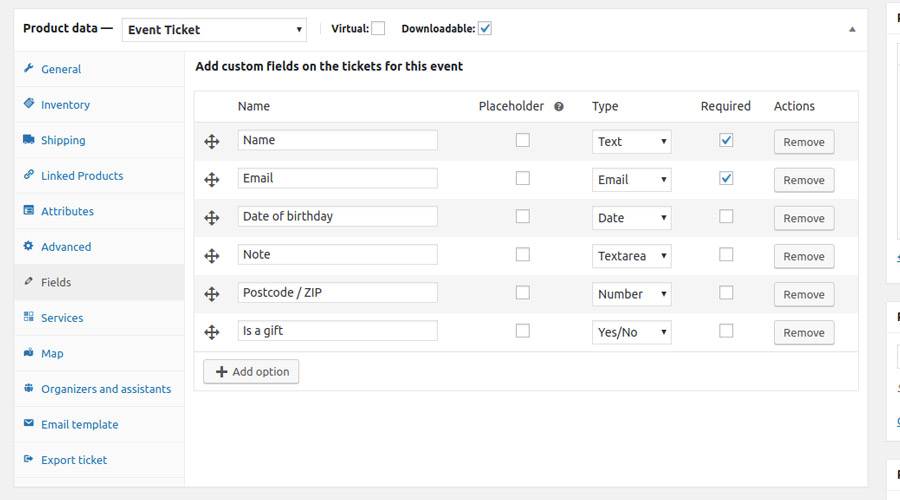Click the drag handle for Postcode / ZIP row
This screenshot has width=900, height=500.
pos(212,294)
